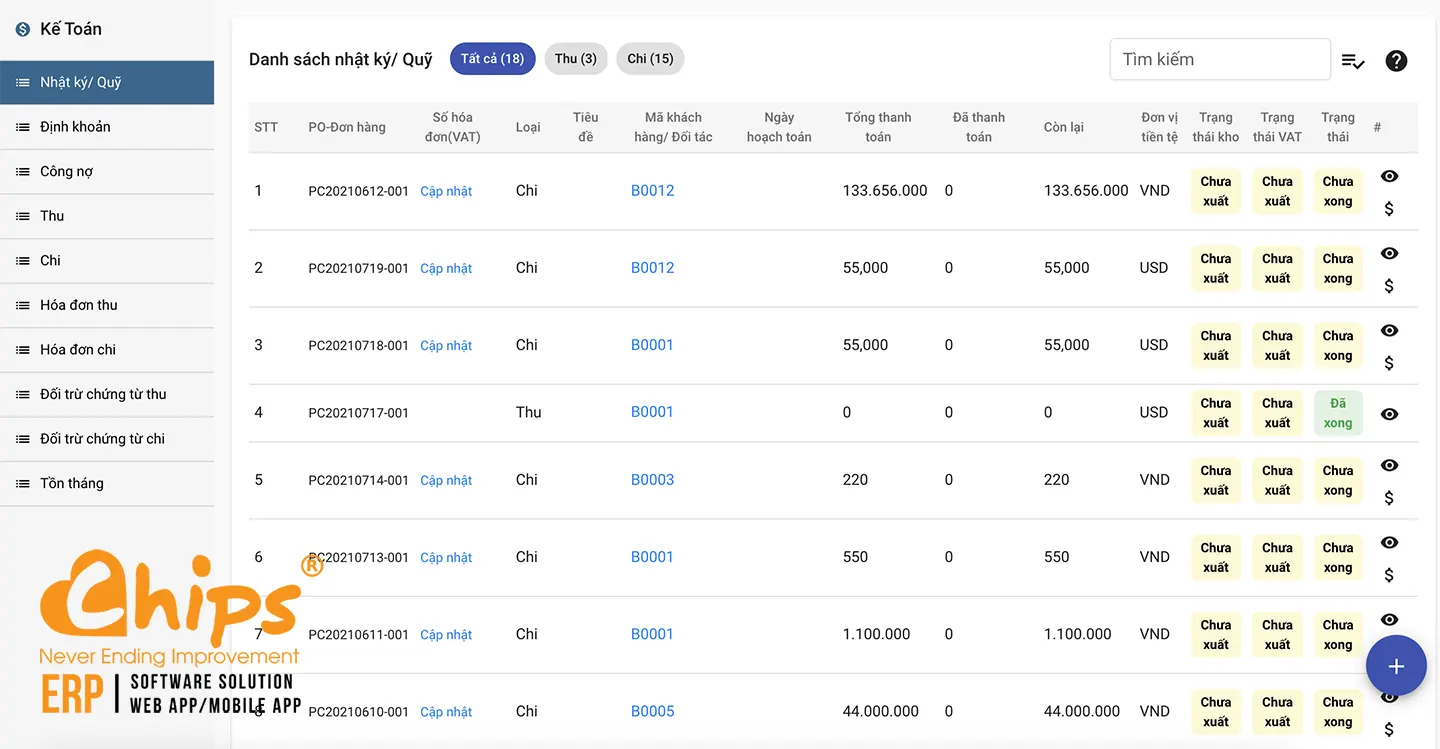The width and height of the screenshot is (1440, 749).
Task: Click the dollar icon for PC20210713-001
Action: coord(1389,575)
